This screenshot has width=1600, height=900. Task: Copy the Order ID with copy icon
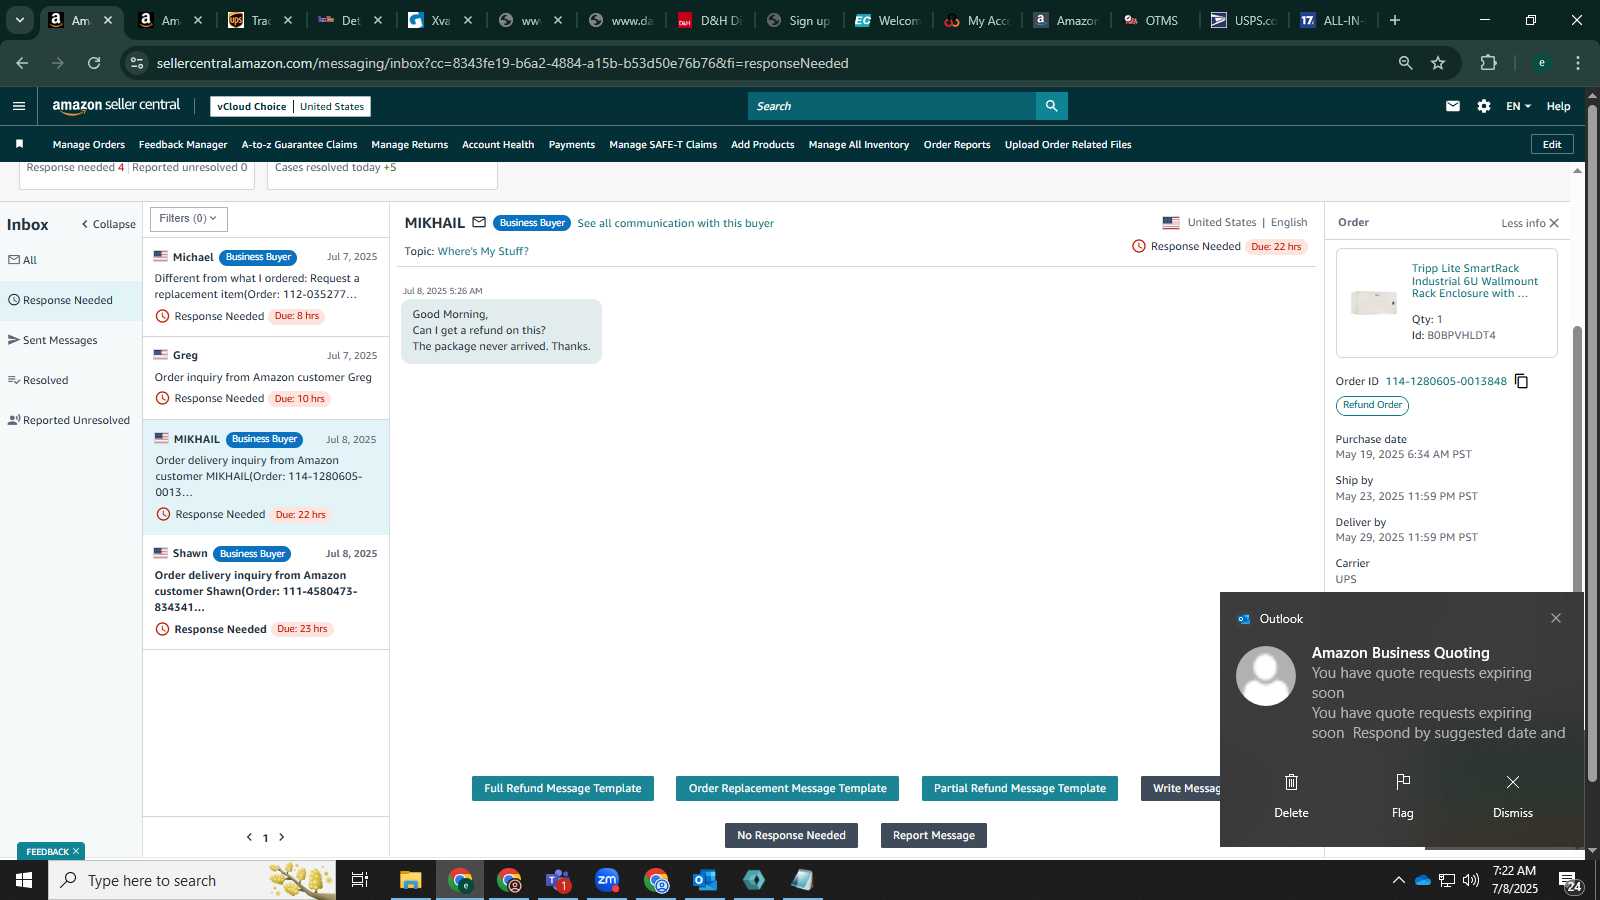[1521, 381]
